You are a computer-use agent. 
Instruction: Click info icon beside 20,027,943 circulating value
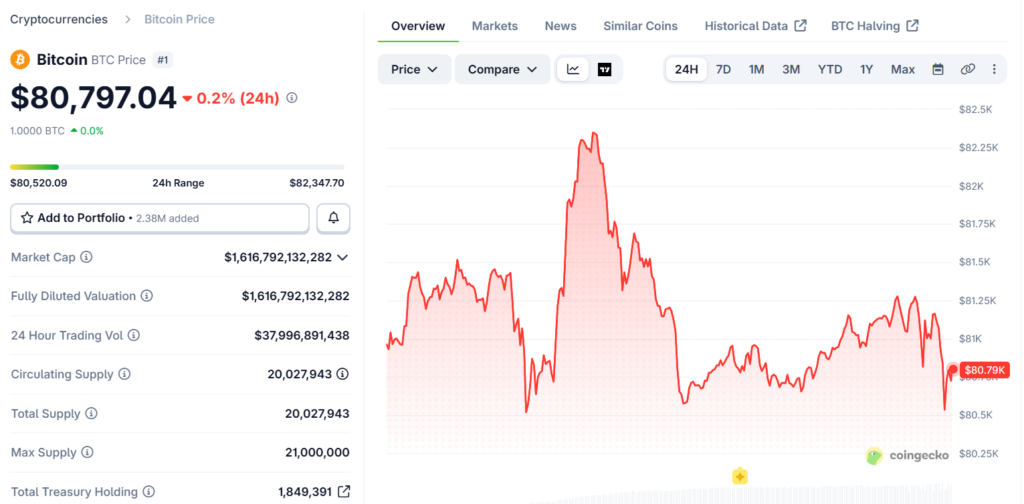(342, 374)
